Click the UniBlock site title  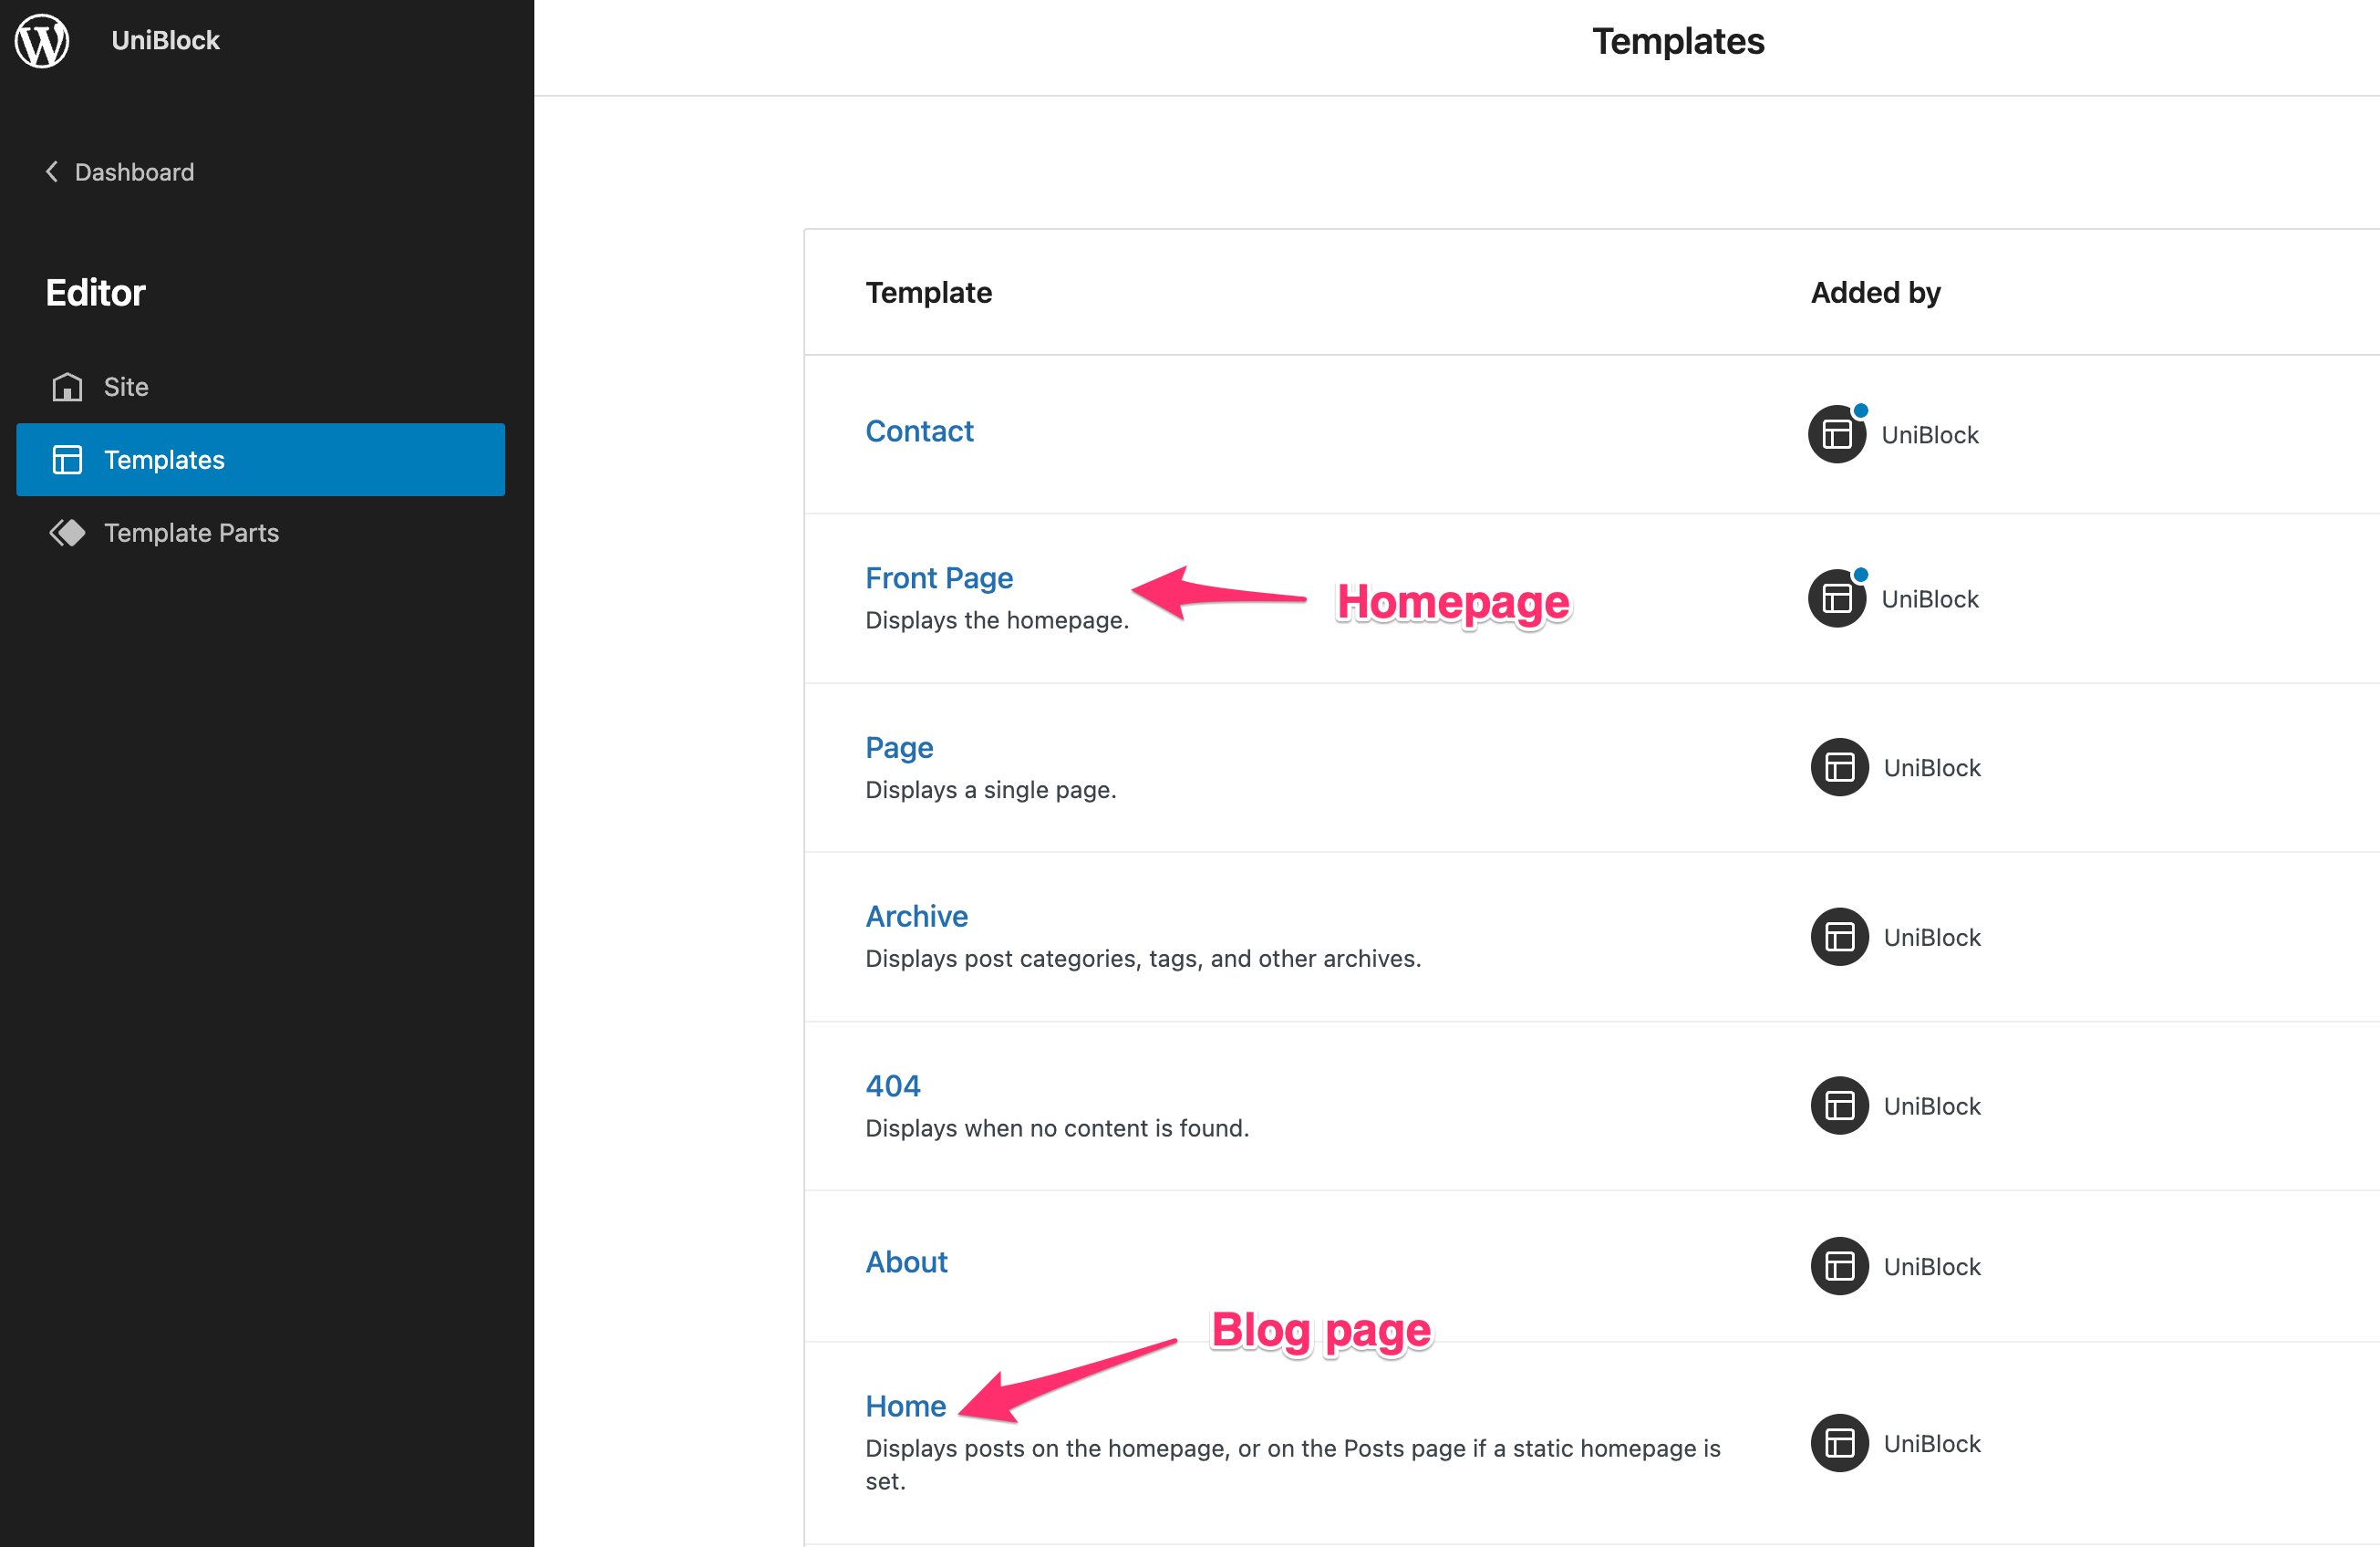pos(165,40)
